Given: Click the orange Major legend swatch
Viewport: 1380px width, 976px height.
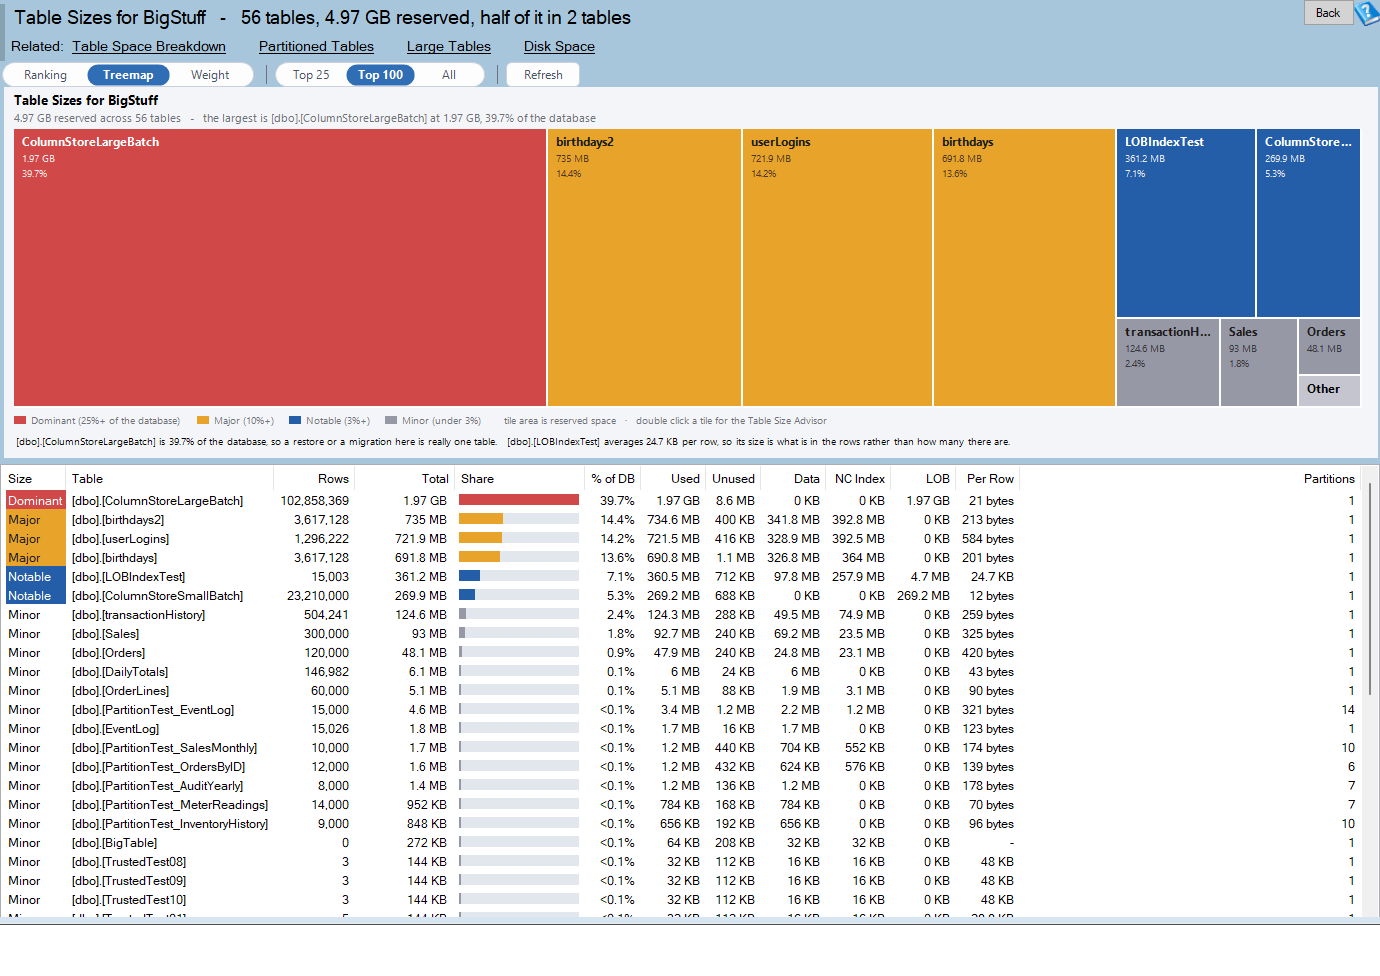Looking at the screenshot, I should (203, 421).
